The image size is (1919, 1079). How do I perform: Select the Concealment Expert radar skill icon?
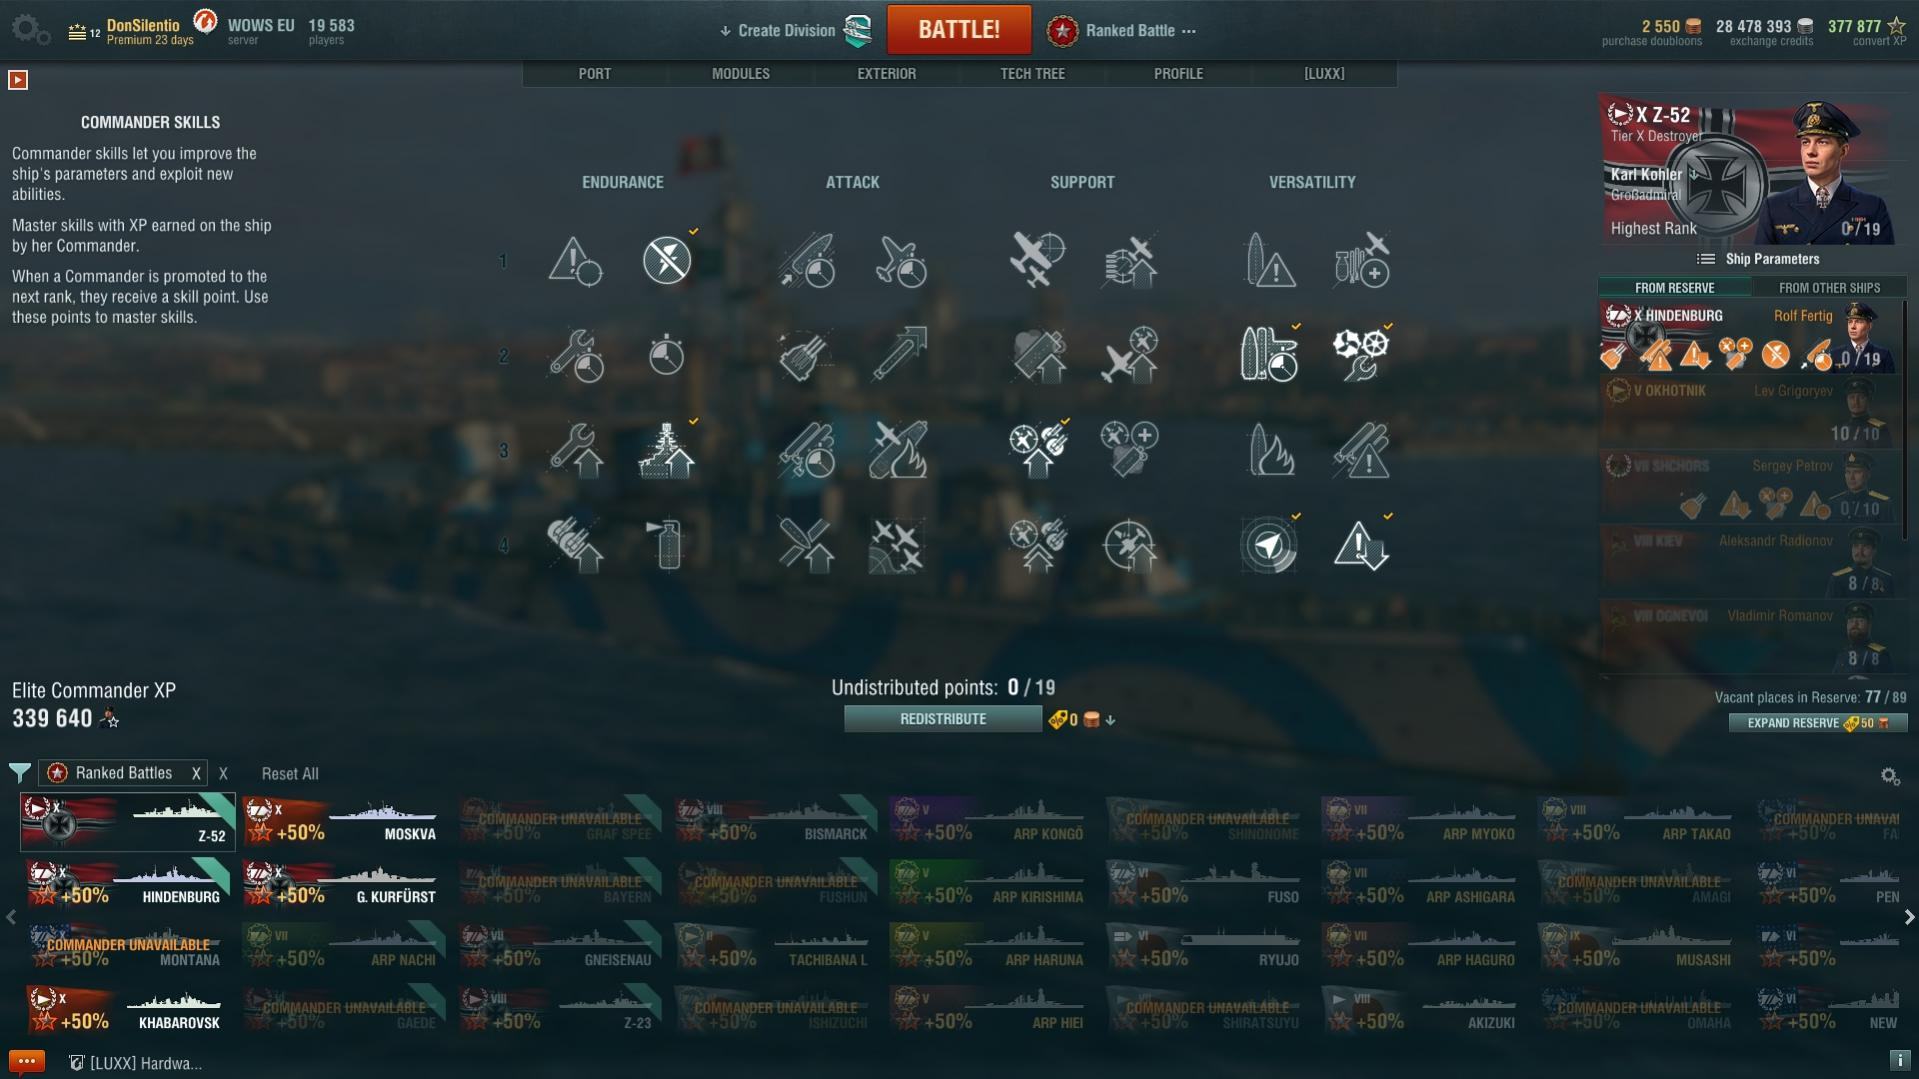tap(1268, 546)
